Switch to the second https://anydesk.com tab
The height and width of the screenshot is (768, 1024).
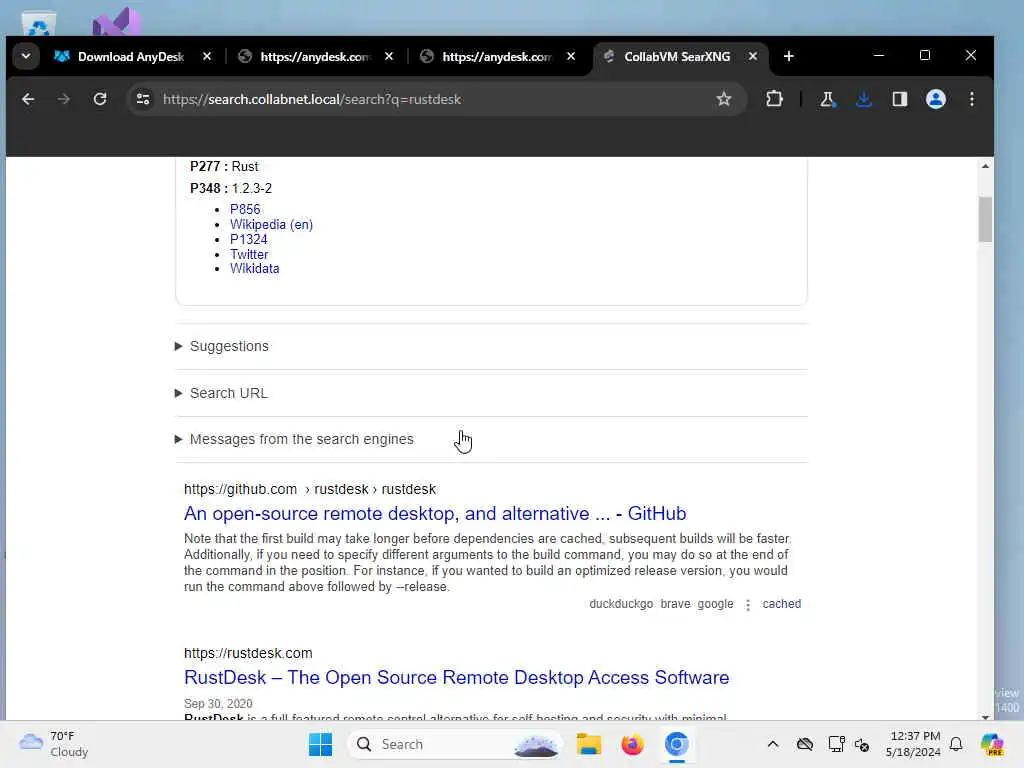pyautogui.click(x=496, y=57)
